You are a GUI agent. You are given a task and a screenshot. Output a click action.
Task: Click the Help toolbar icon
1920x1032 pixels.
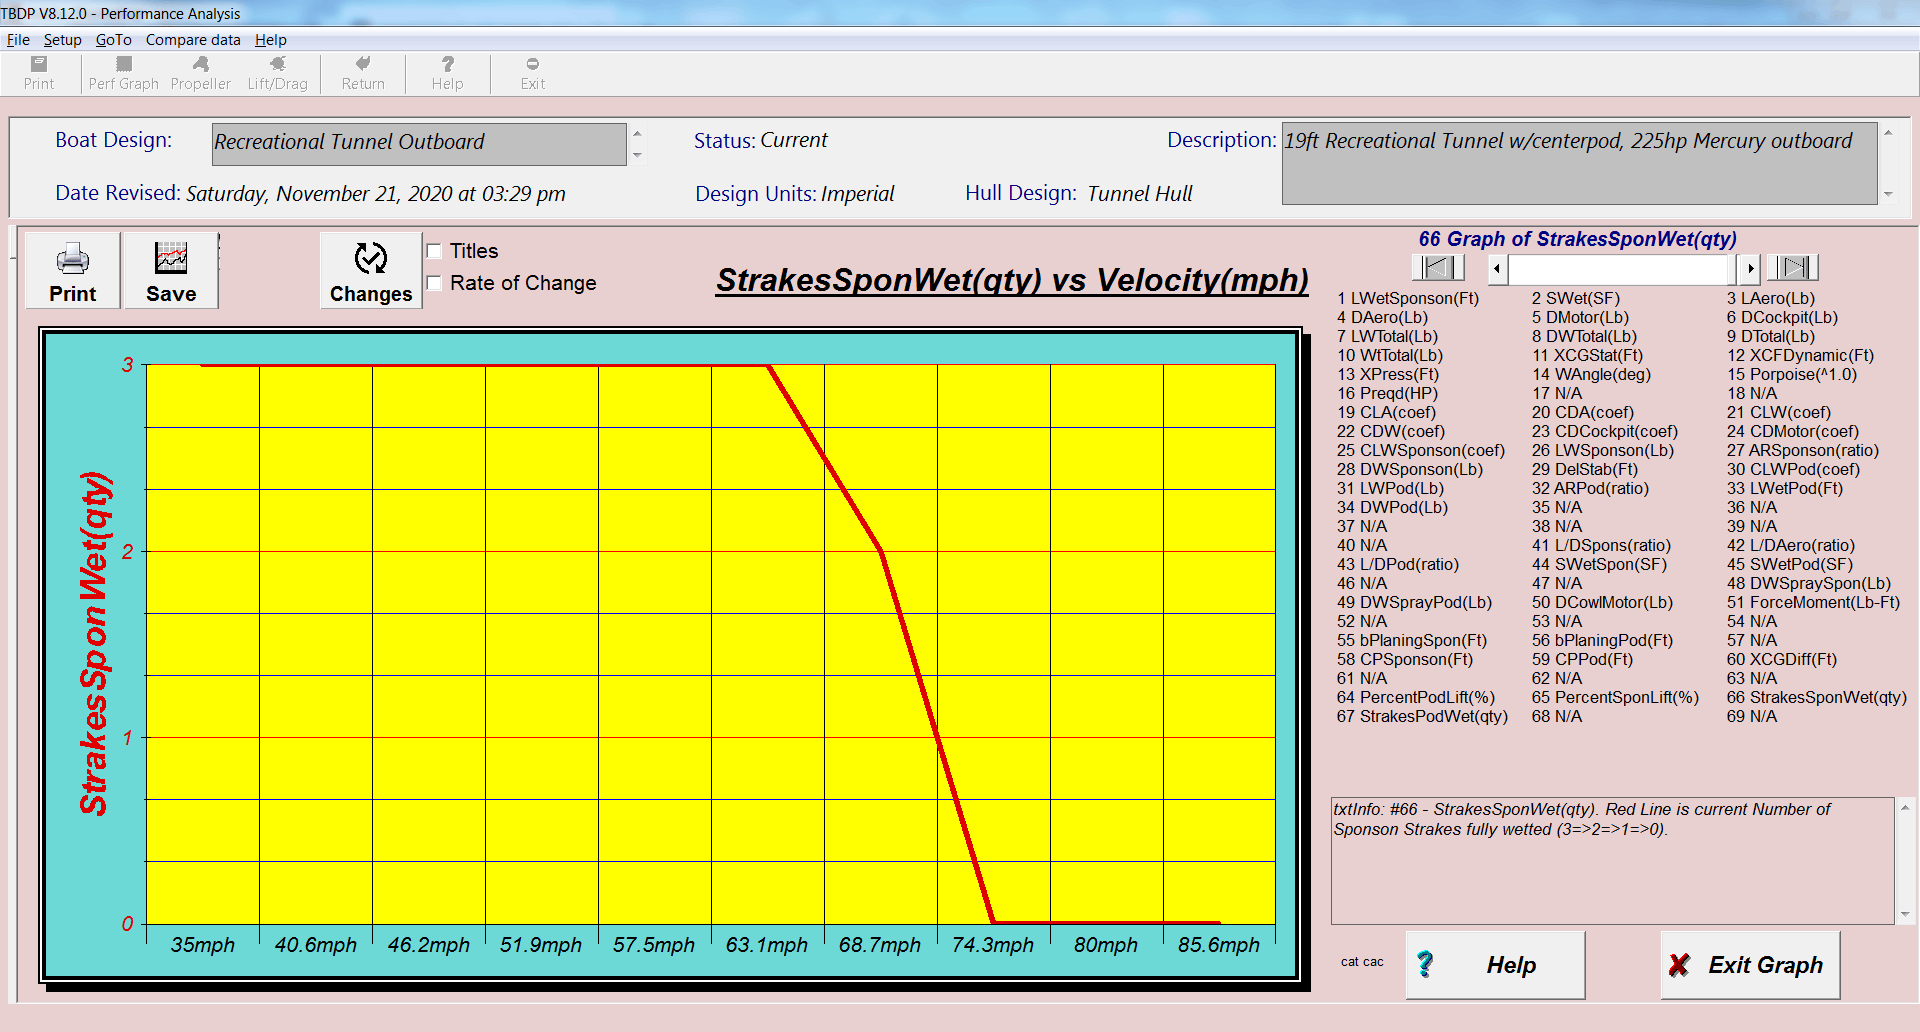(x=447, y=74)
